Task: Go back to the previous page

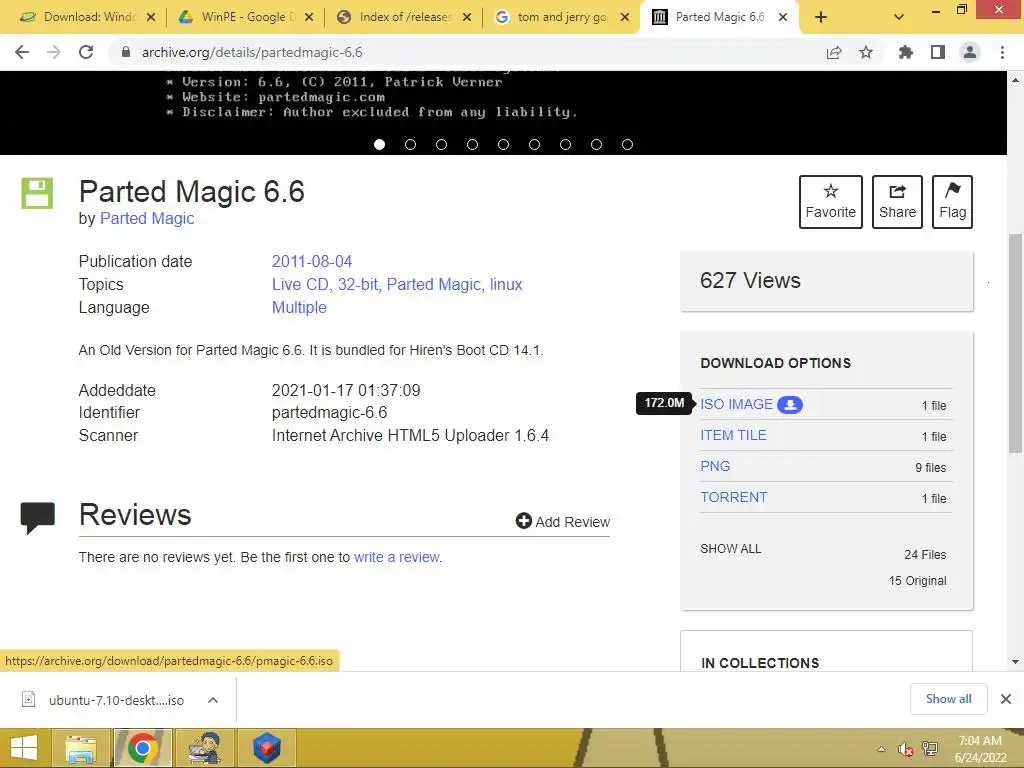Action: tap(22, 52)
